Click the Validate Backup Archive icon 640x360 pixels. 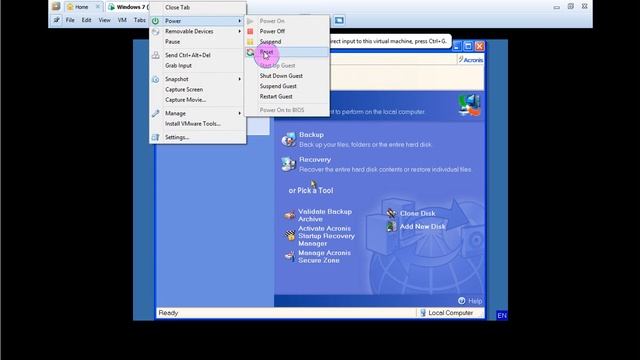[x=289, y=215]
